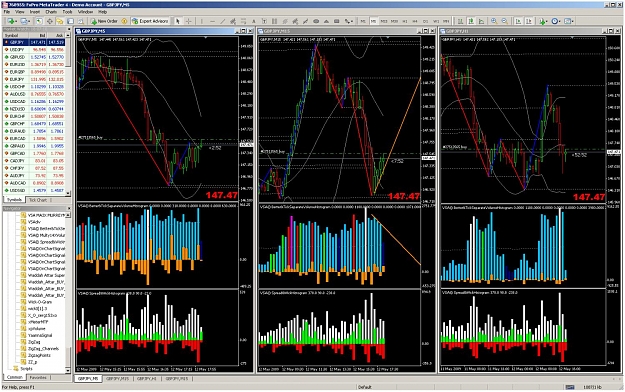Open the Common tab in Navigator
The width and height of the screenshot is (625, 392).
click(x=15, y=377)
